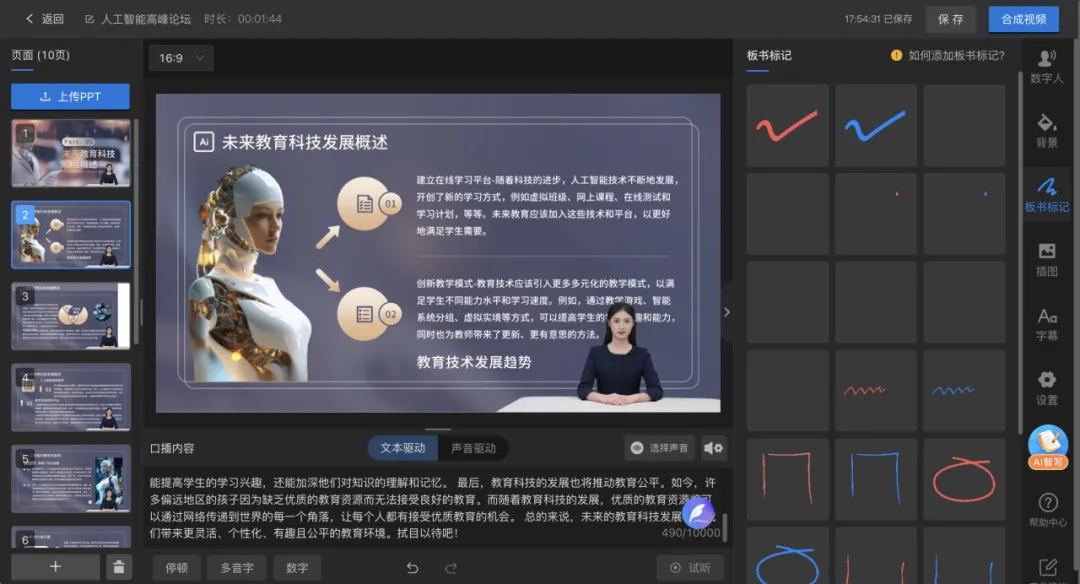This screenshot has width=1080, height=584.
Task: Open the 字幕 subtitle panel
Action: coord(1047,323)
